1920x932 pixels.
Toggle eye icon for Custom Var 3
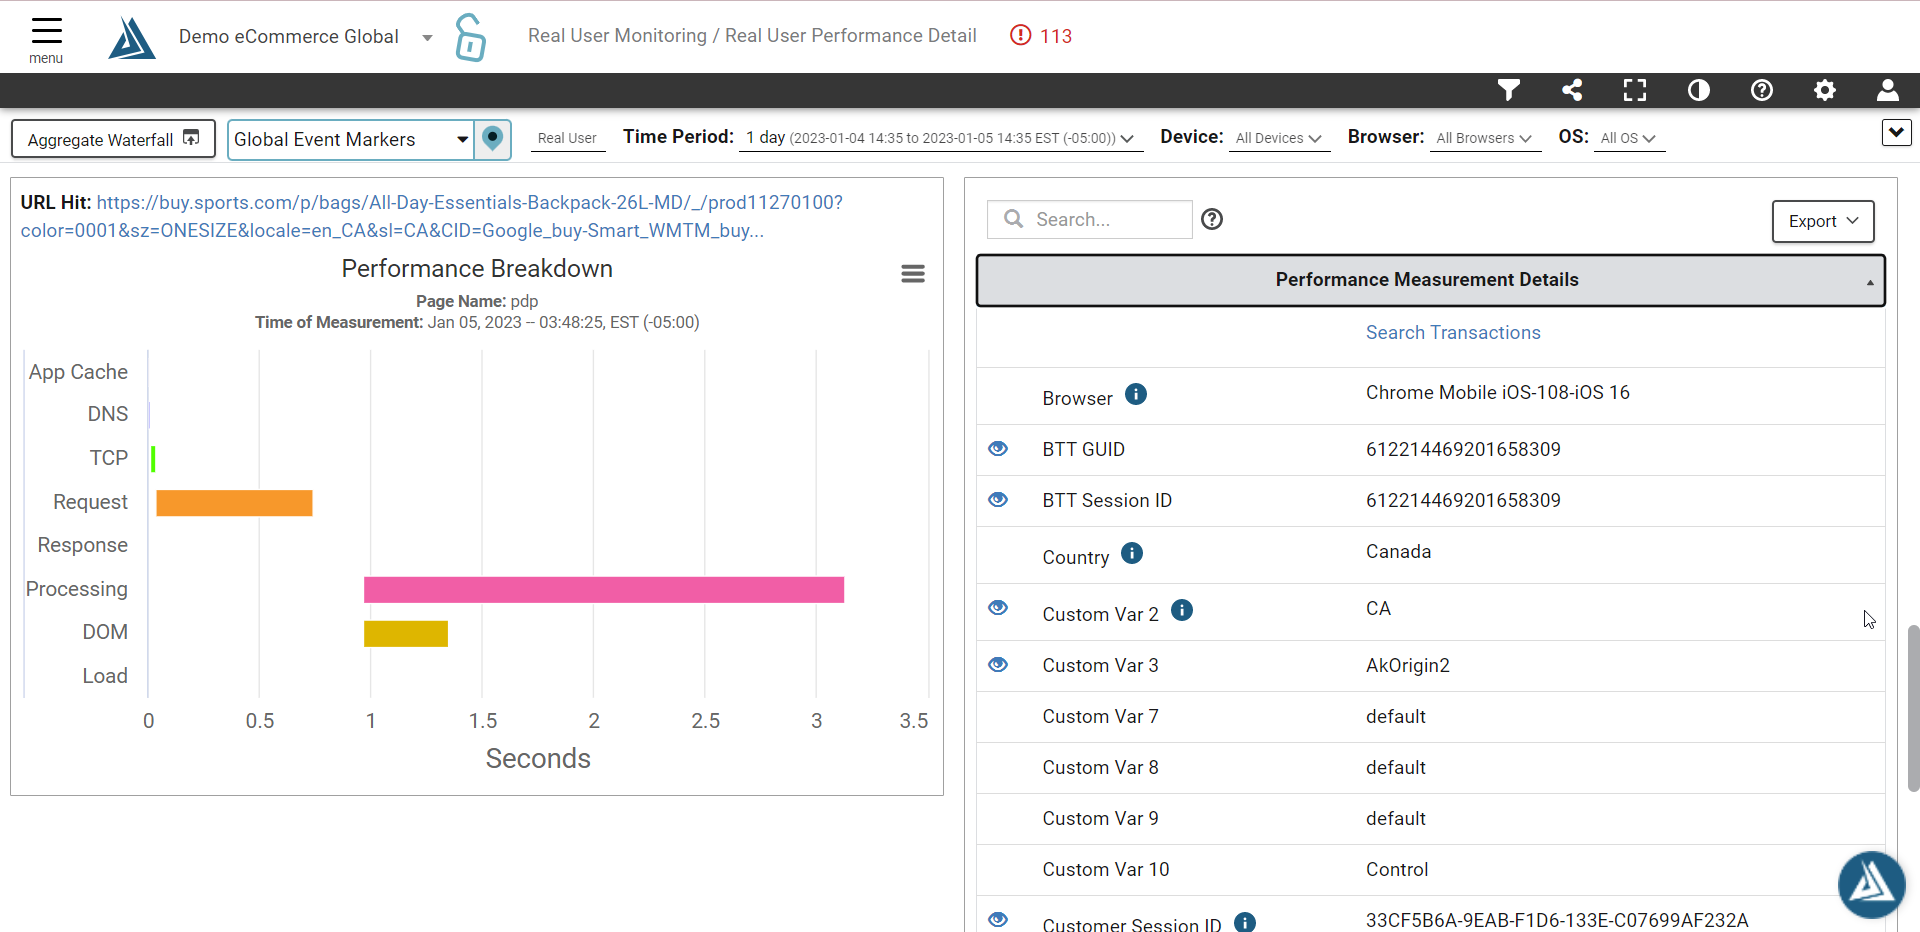[x=998, y=665]
